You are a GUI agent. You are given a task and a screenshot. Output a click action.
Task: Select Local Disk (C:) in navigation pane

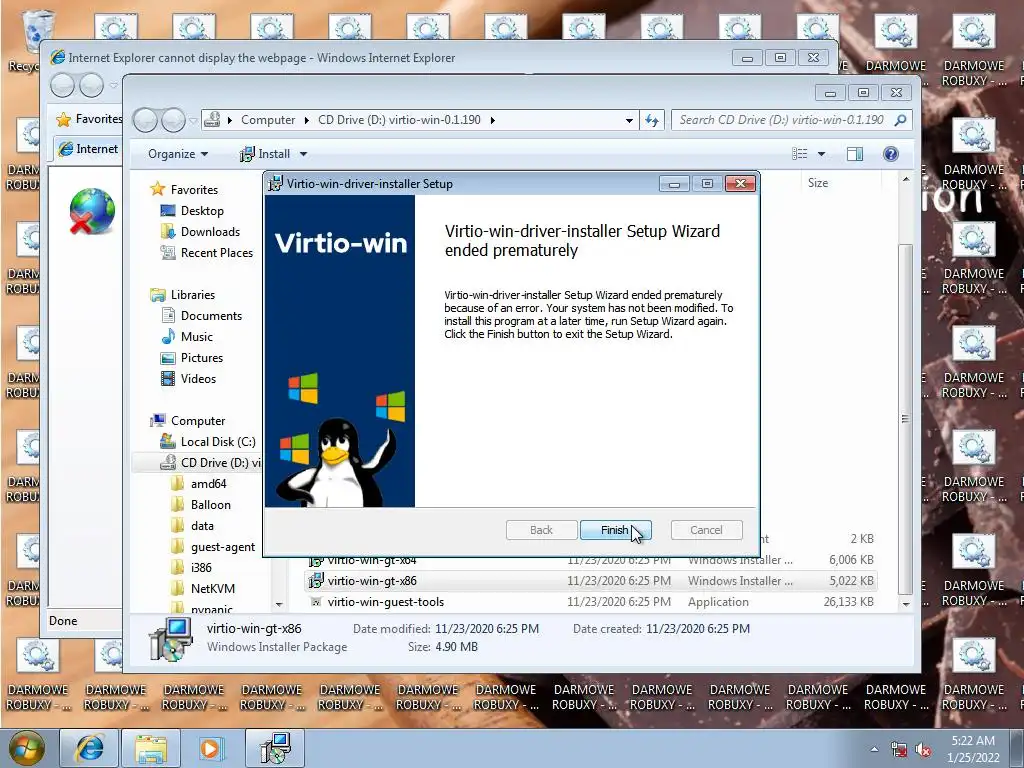[x=217, y=441]
